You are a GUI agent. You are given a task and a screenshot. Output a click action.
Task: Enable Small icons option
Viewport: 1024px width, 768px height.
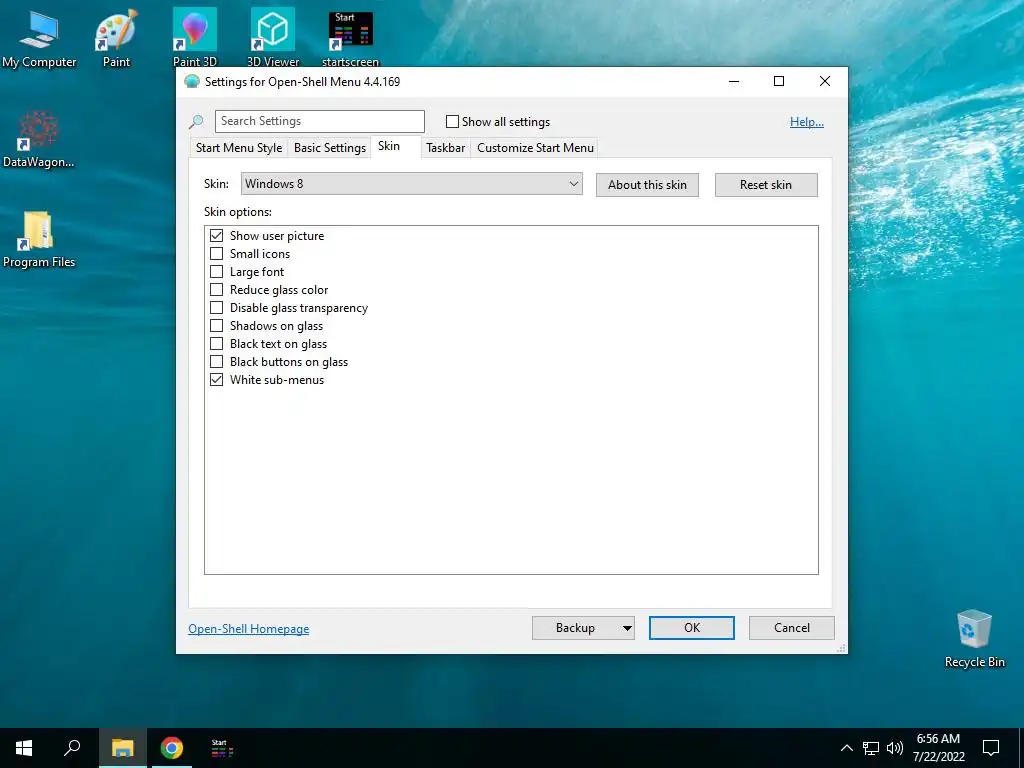point(216,253)
